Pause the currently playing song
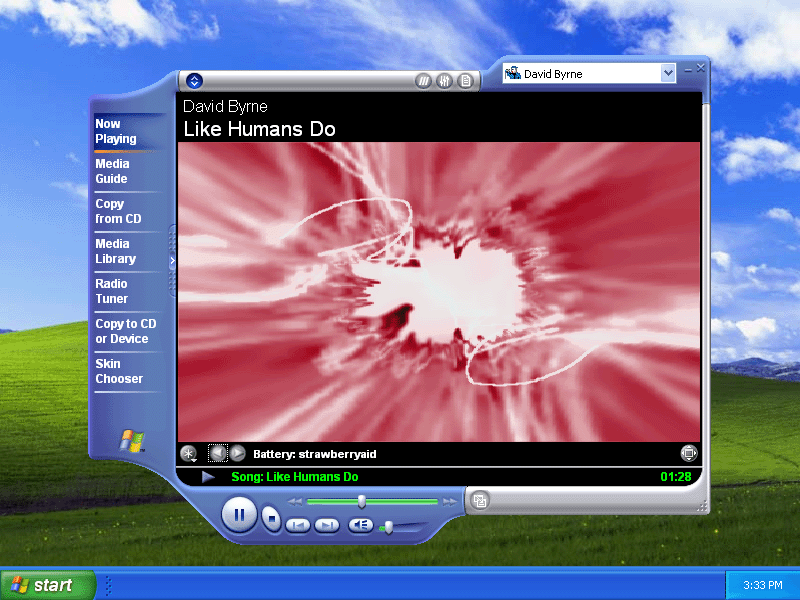The image size is (800, 600). click(x=238, y=515)
